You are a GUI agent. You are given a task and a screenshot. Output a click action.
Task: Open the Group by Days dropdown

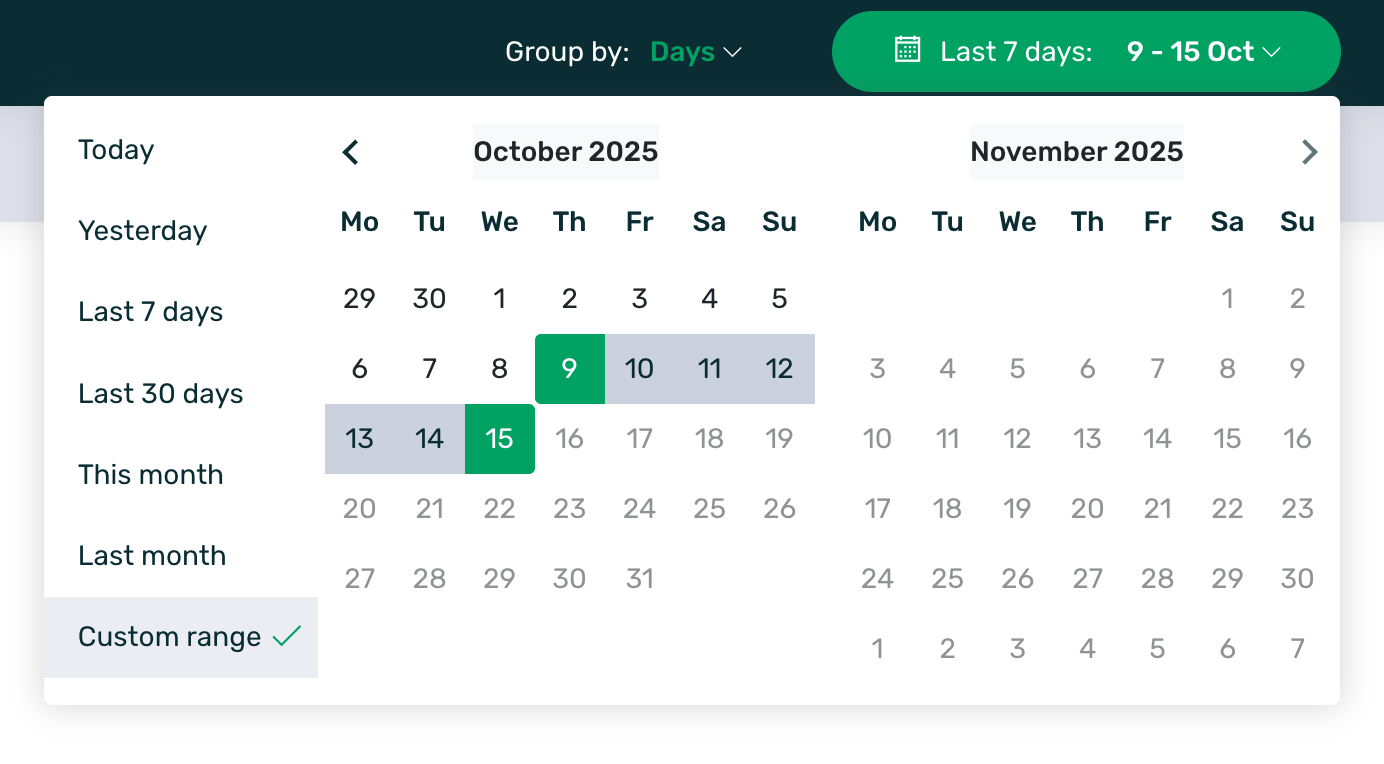pos(696,52)
